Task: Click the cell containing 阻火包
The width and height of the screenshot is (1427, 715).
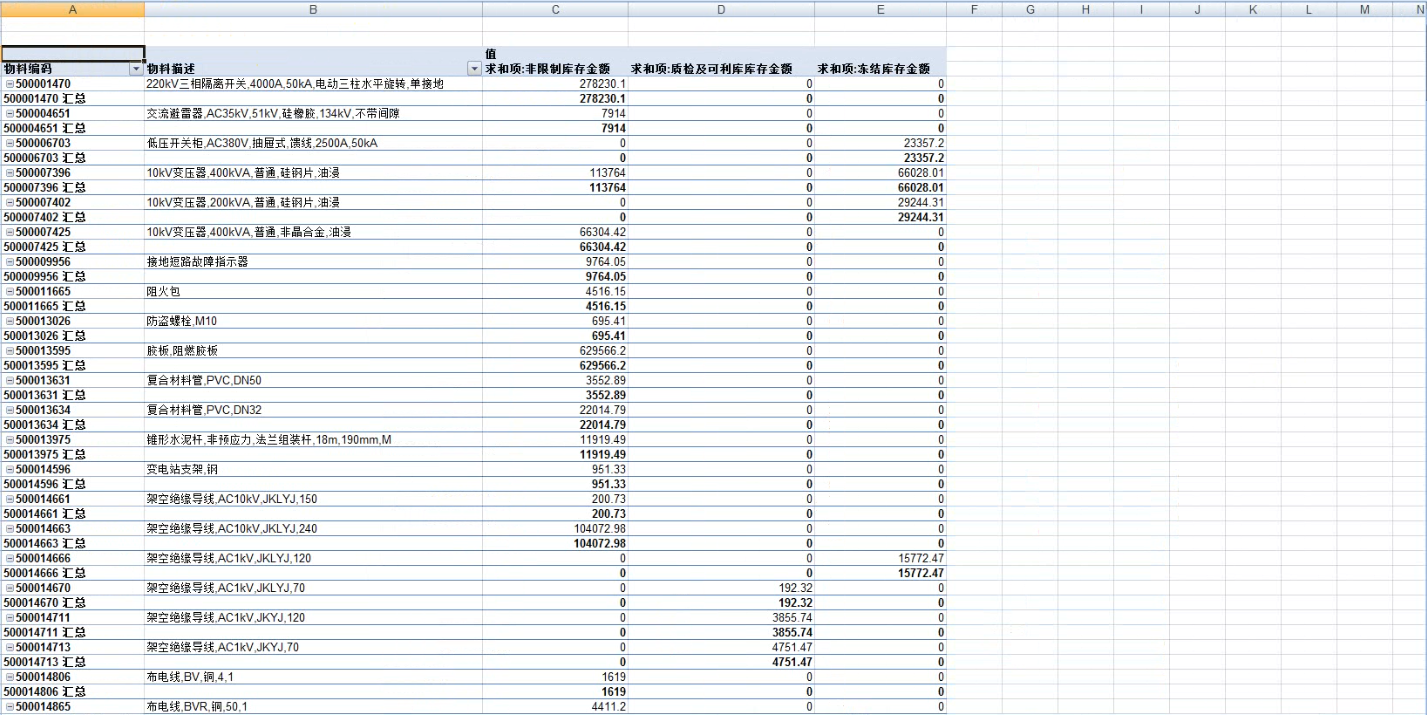Action: tap(312, 291)
